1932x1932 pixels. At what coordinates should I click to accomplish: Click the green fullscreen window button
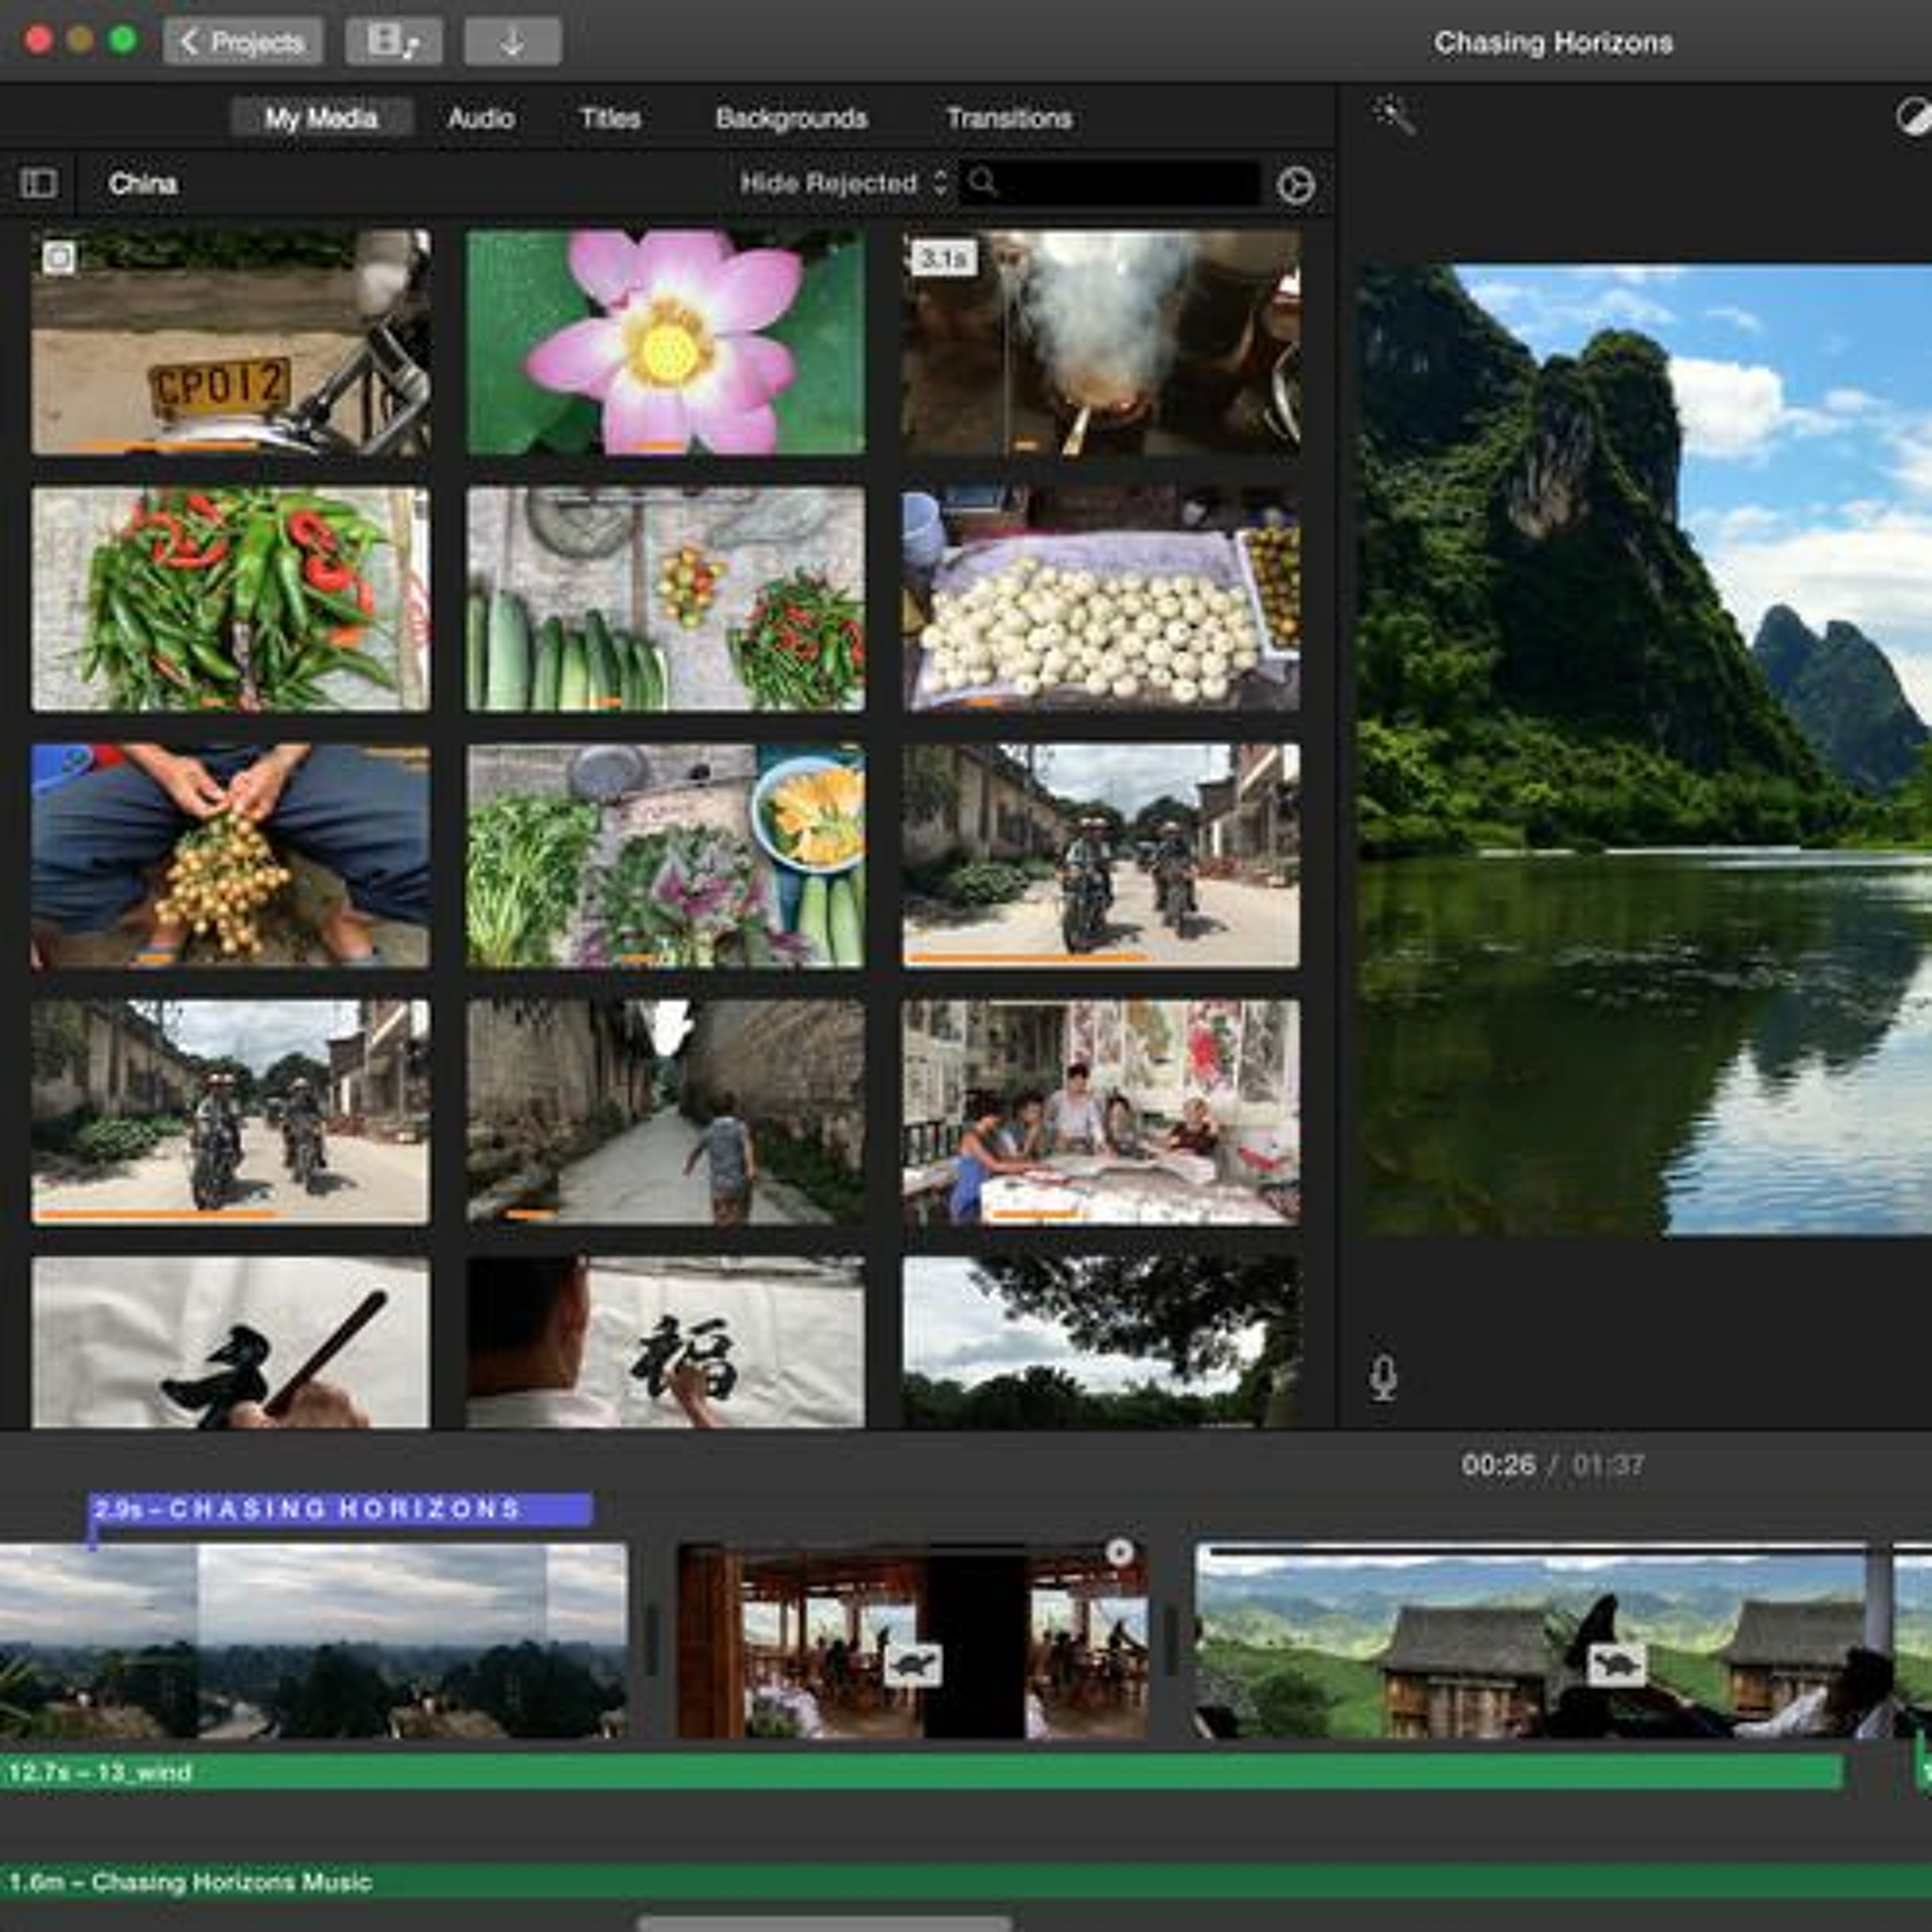[x=123, y=40]
